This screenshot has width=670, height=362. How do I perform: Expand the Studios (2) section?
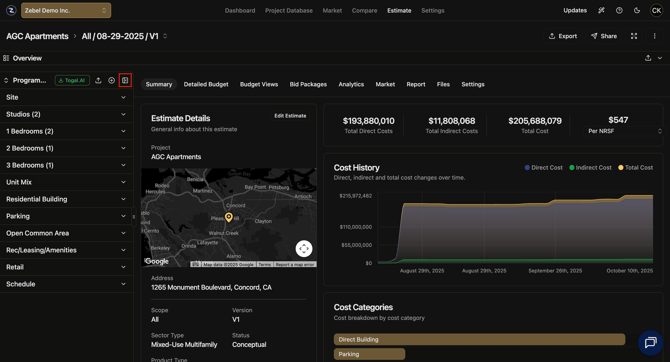click(x=66, y=114)
